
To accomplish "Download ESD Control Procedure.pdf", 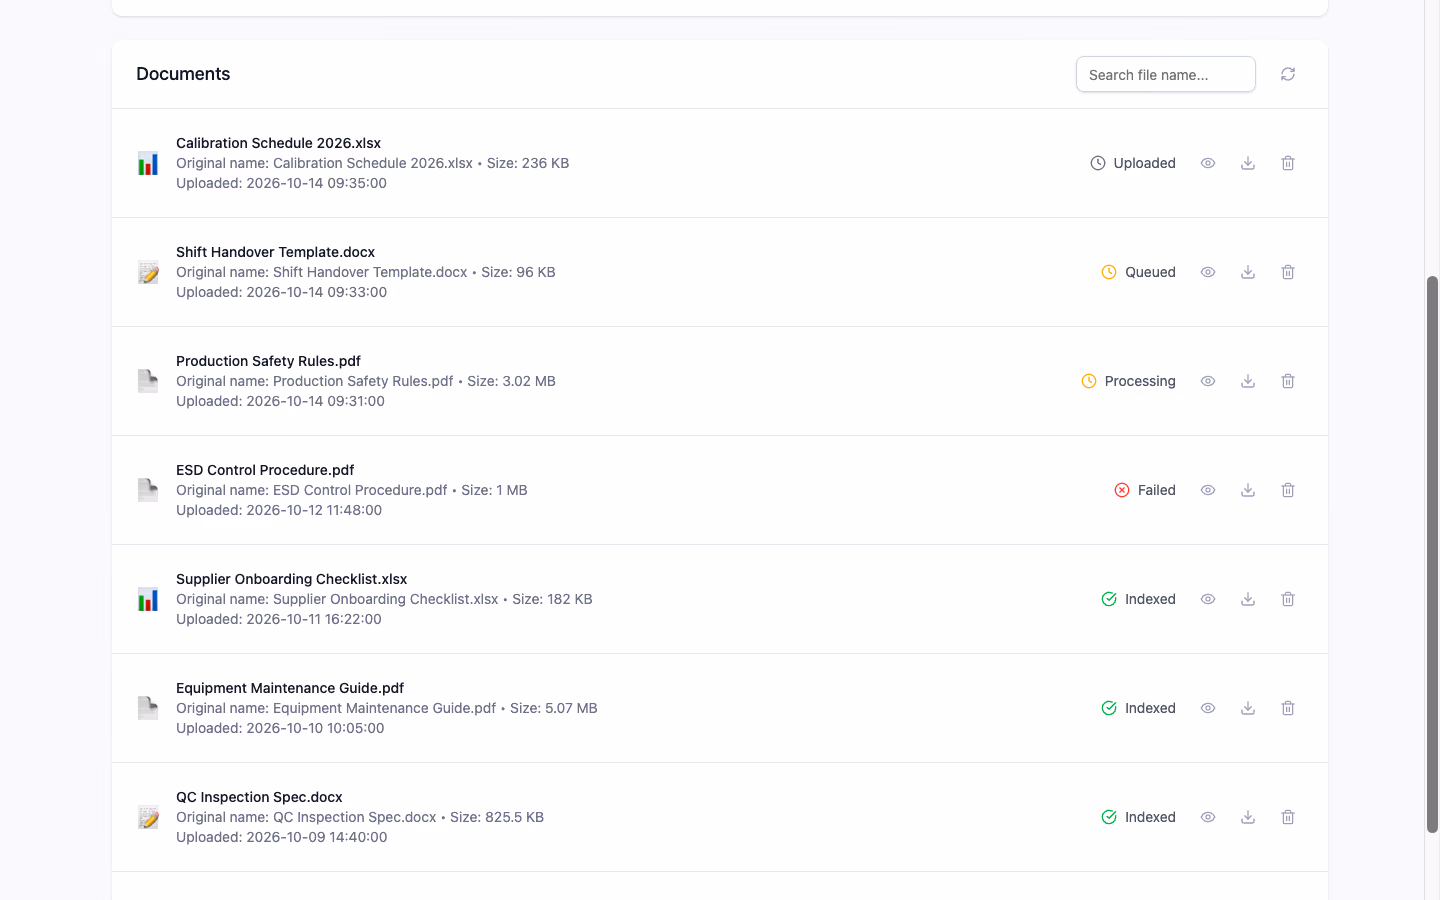I will pos(1248,490).
